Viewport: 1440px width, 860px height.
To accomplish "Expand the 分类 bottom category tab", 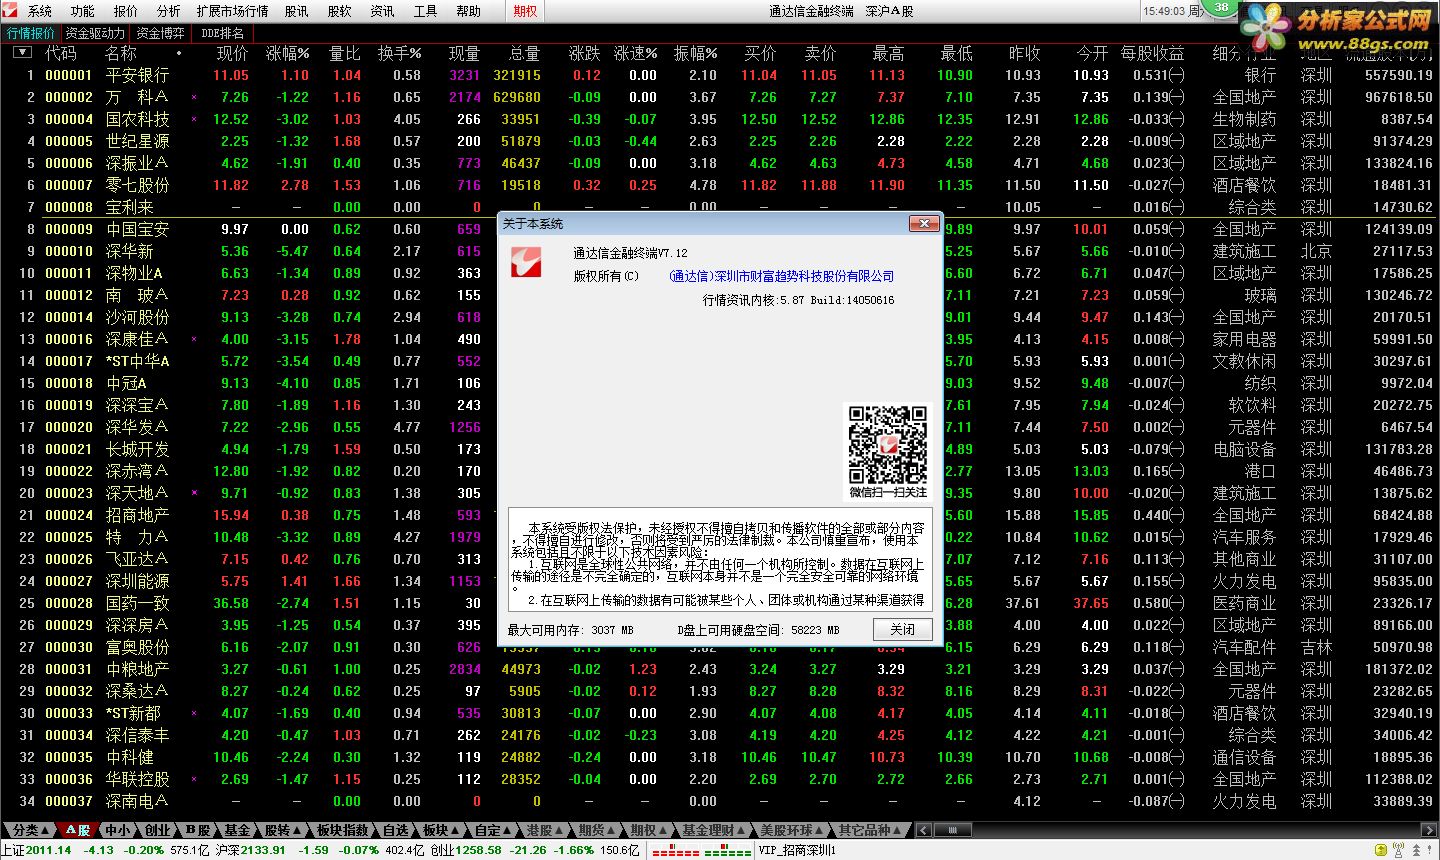I will [x=30, y=830].
